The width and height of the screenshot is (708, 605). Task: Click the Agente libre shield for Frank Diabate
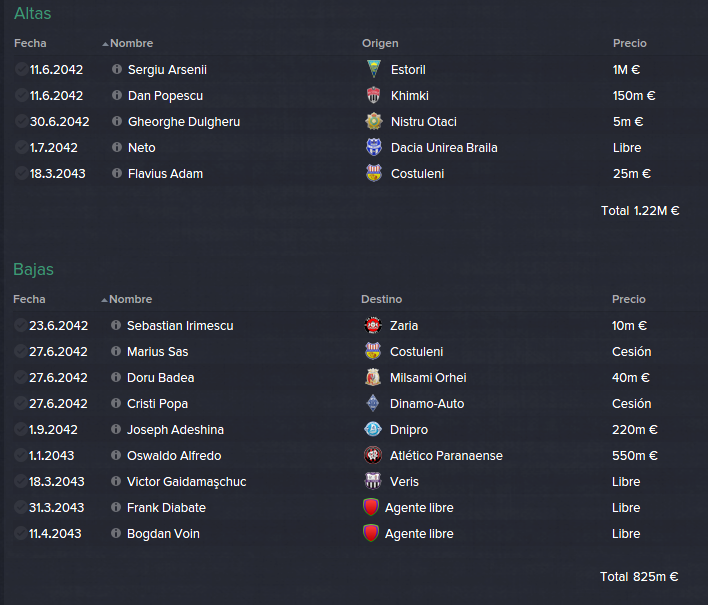(x=371, y=507)
